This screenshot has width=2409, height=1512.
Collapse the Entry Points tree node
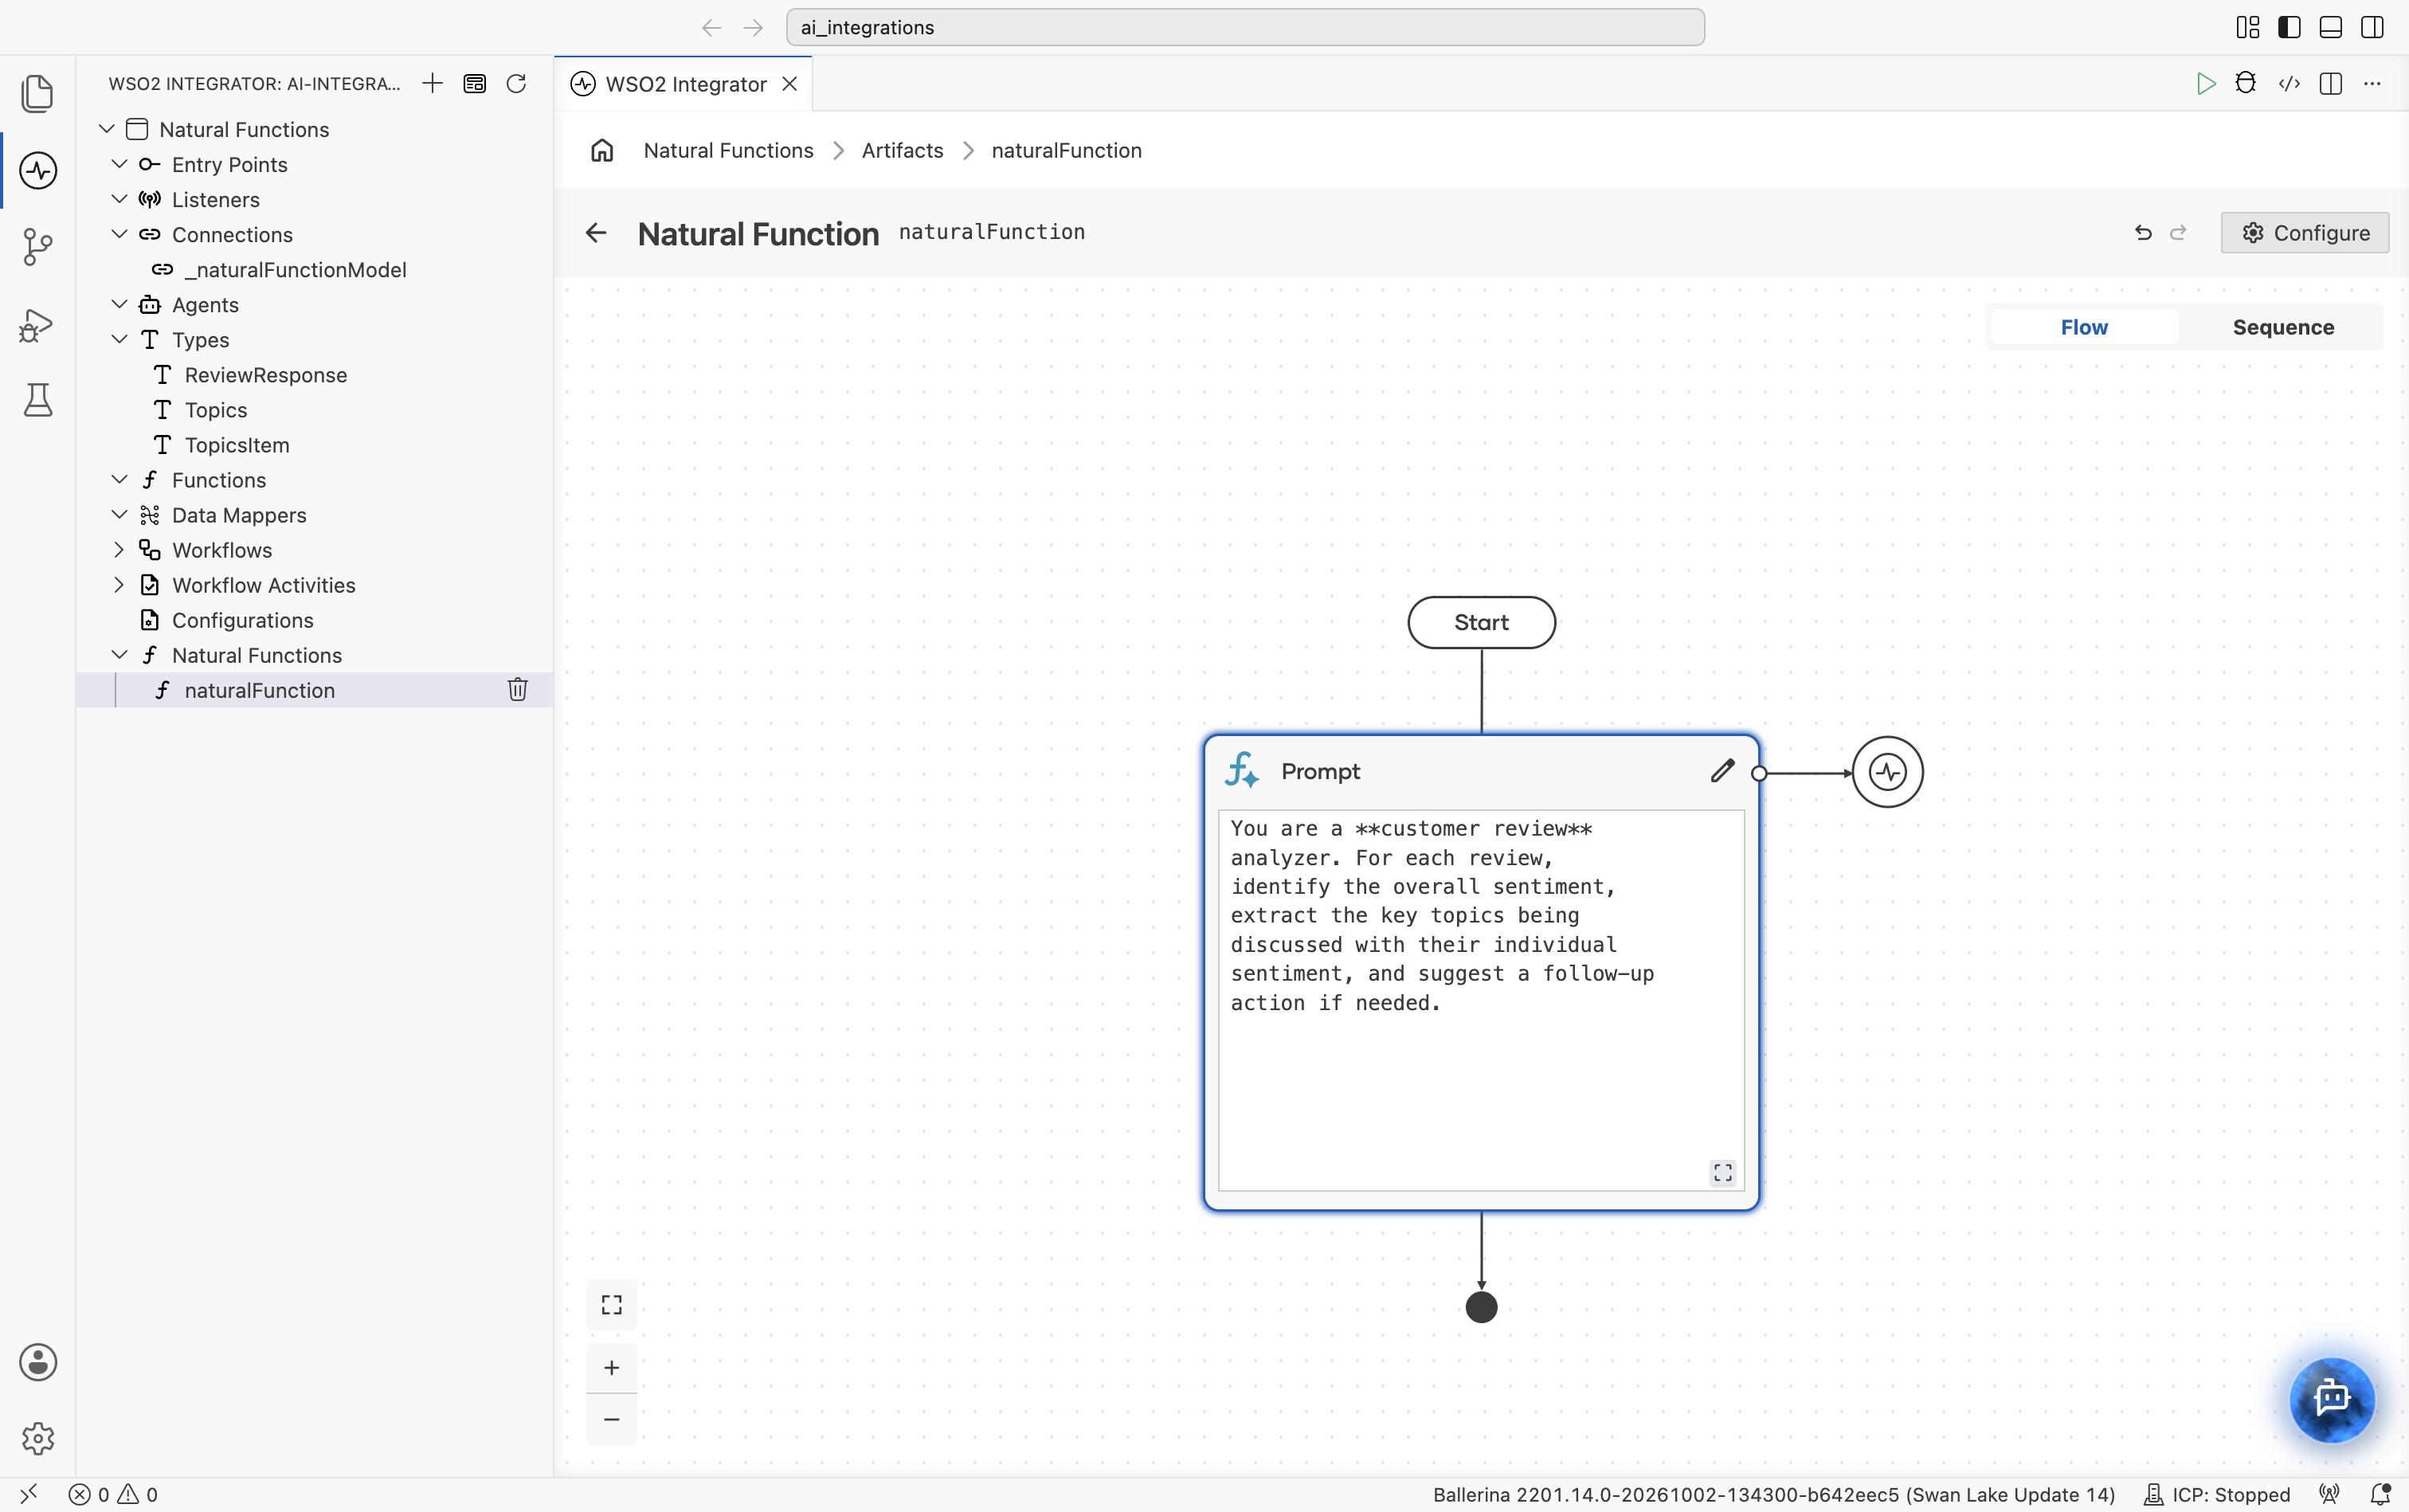click(119, 164)
